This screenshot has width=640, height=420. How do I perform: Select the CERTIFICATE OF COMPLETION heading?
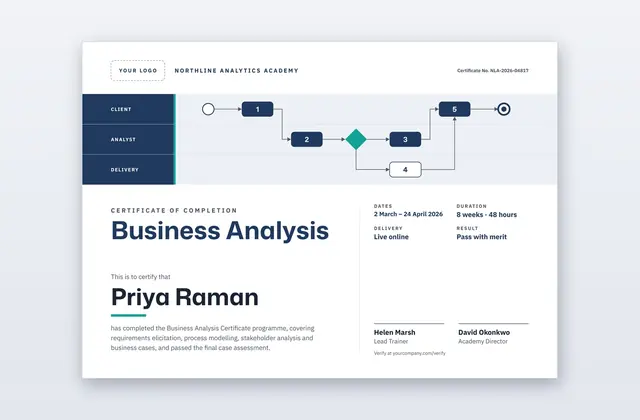[x=174, y=211]
